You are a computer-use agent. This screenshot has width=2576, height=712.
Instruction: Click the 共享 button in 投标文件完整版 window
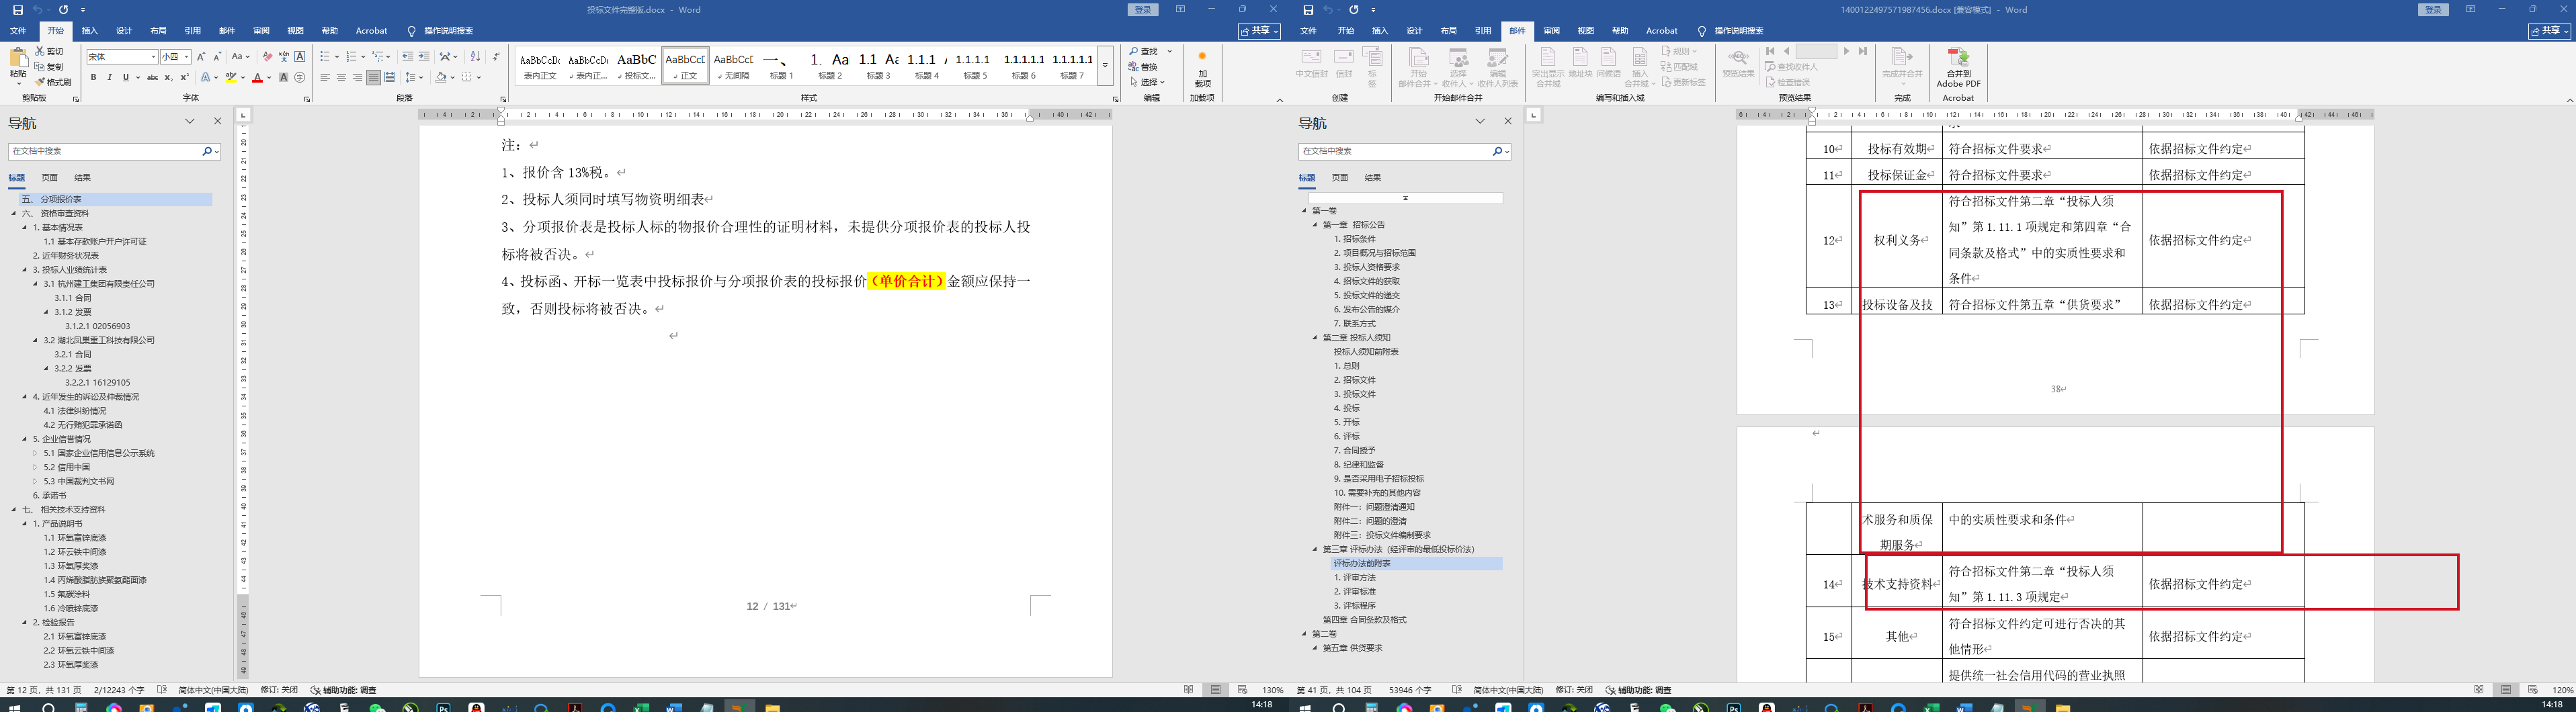pyautogui.click(x=1259, y=31)
